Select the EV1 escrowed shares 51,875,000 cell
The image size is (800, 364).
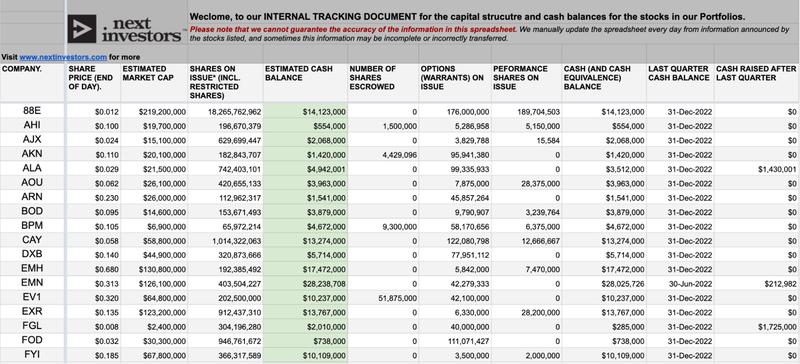383,298
